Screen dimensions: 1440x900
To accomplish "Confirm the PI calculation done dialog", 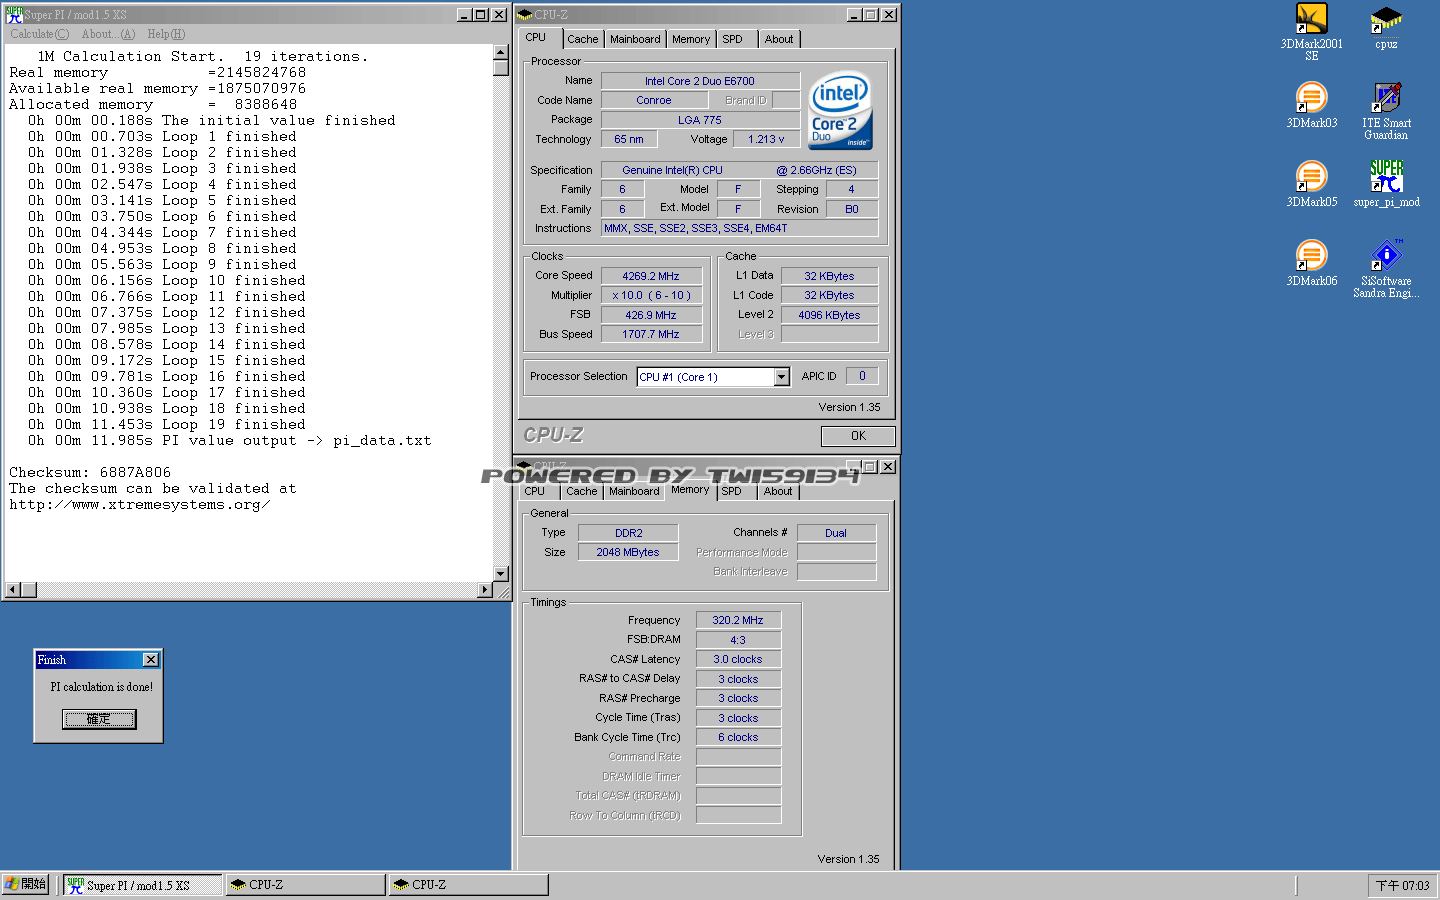I will click(x=99, y=719).
